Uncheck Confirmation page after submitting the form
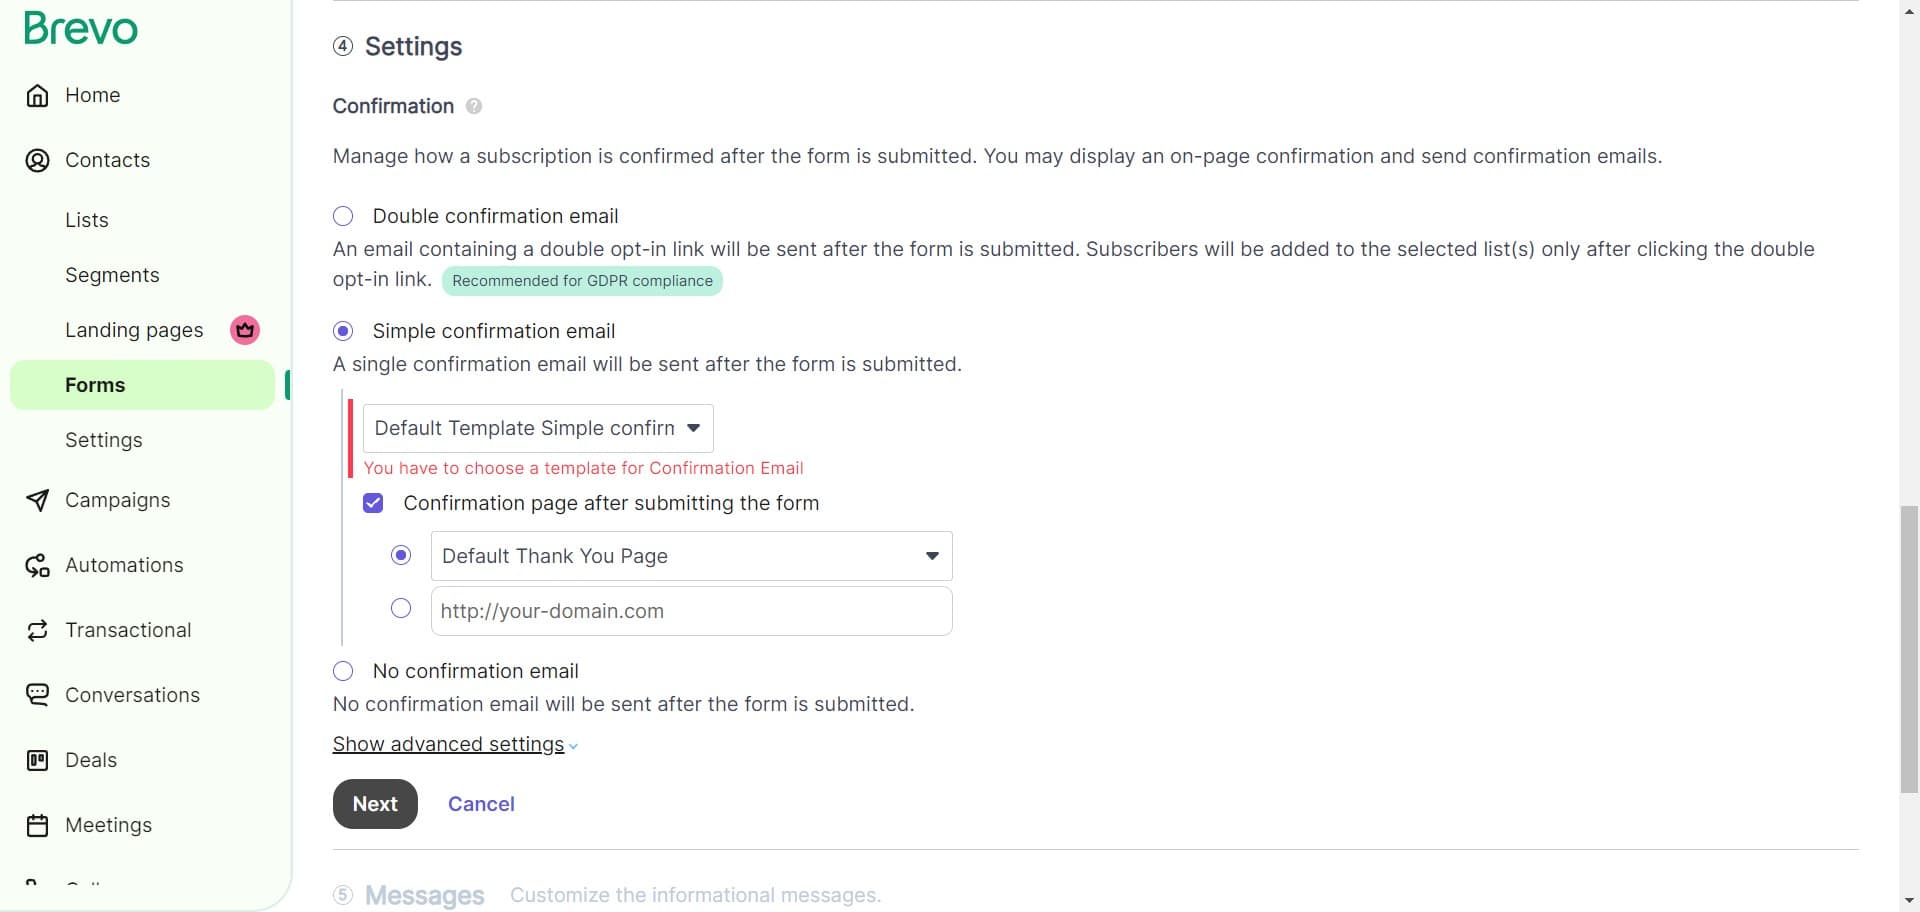Screen dimensions: 1920x912 pyautogui.click(x=373, y=503)
